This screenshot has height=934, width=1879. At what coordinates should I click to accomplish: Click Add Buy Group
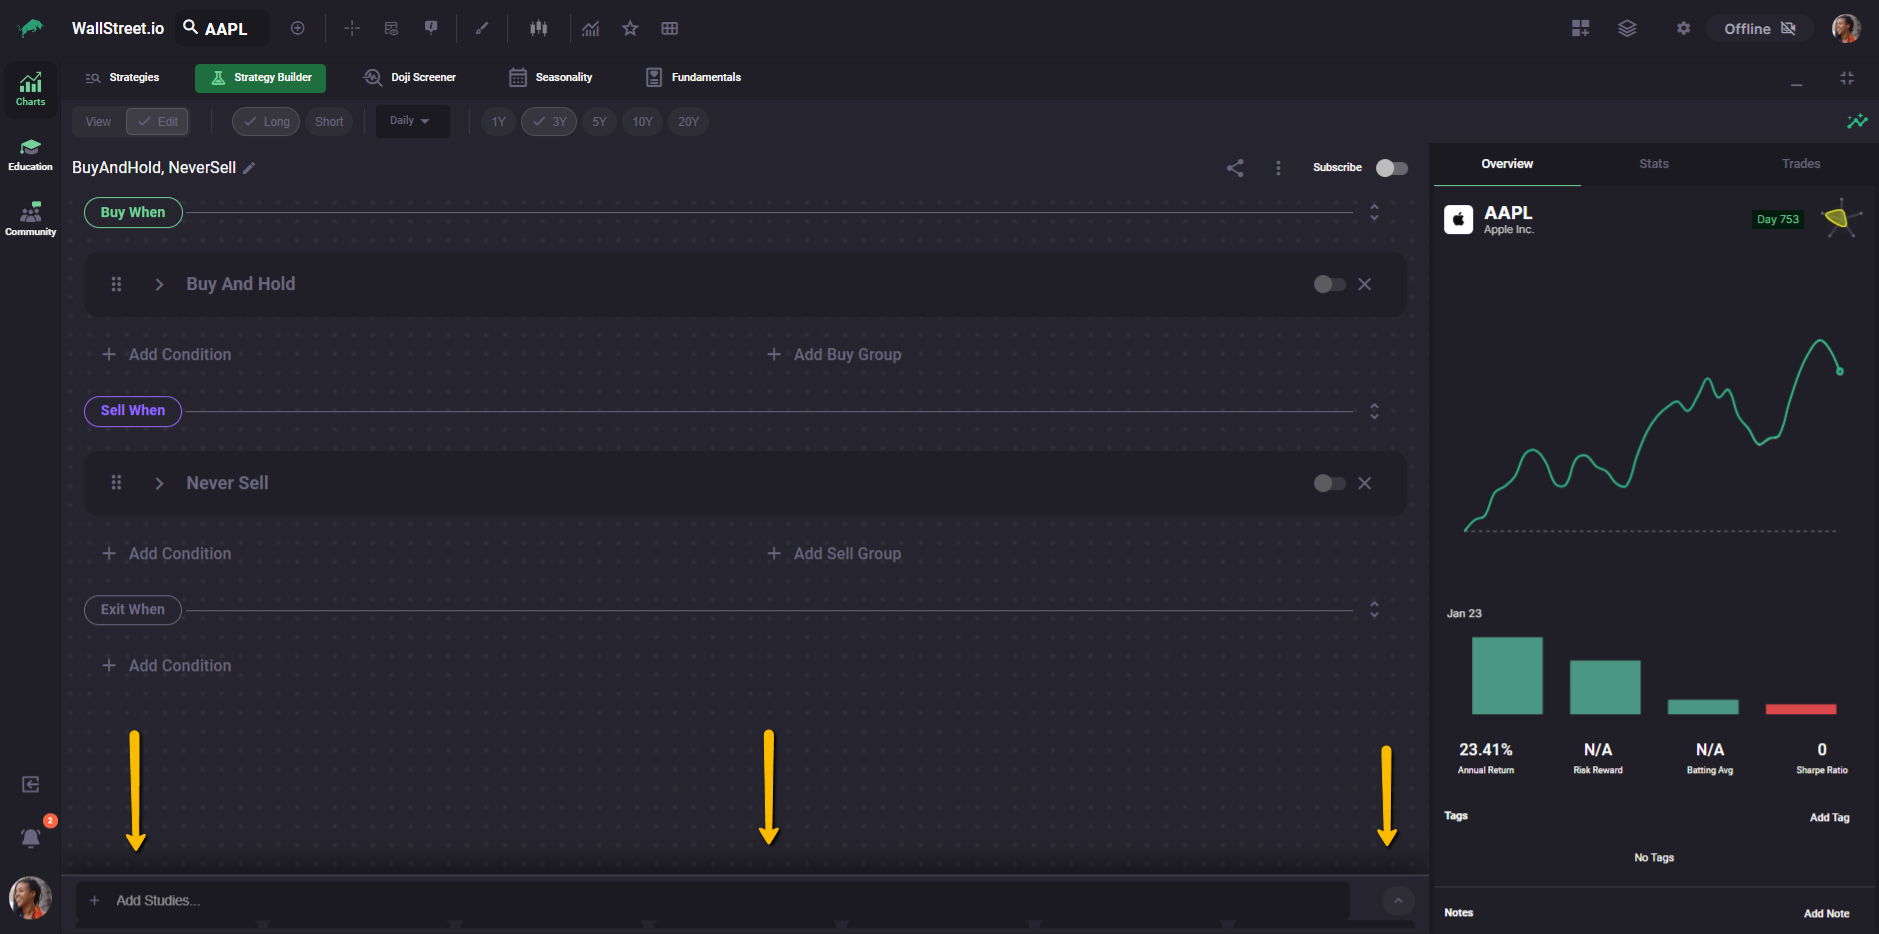834,354
